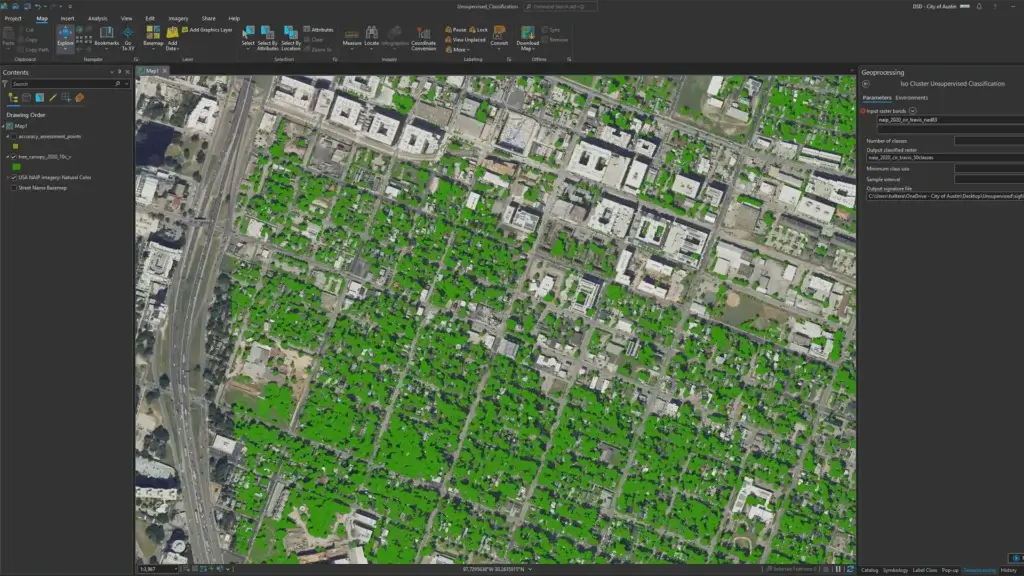Screen dimensions: 1024x576
Task: Enable the Street Name Basemap layer
Action: click(13, 187)
